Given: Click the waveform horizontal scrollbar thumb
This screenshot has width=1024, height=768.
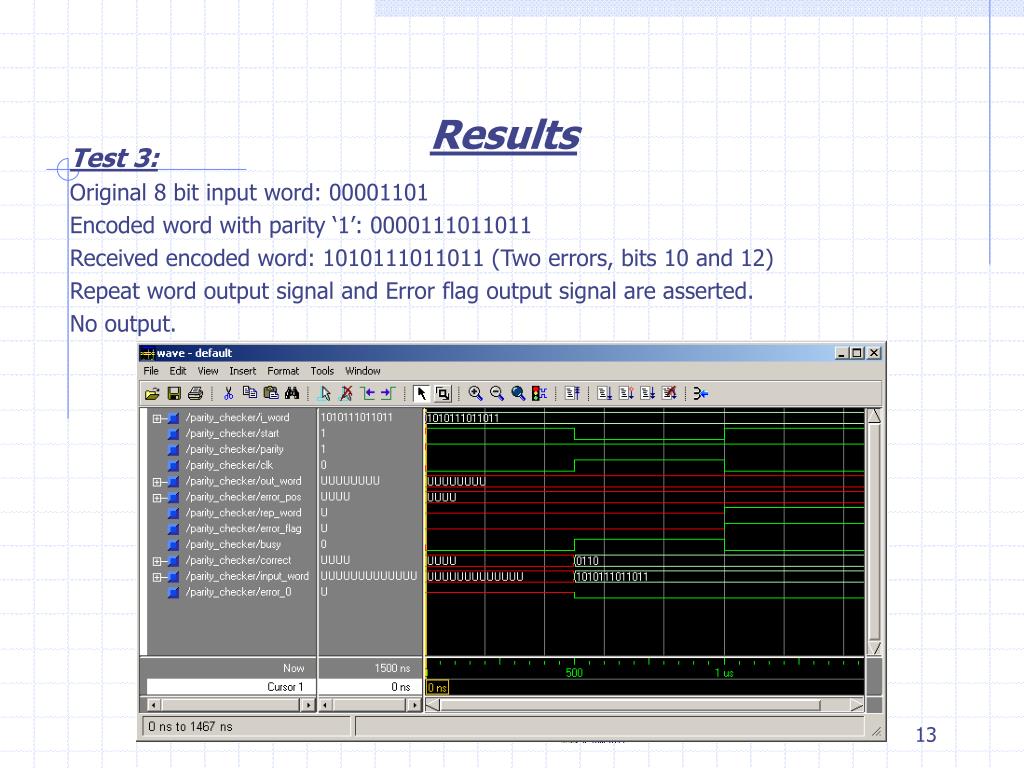Looking at the screenshot, I should tap(630, 705).
